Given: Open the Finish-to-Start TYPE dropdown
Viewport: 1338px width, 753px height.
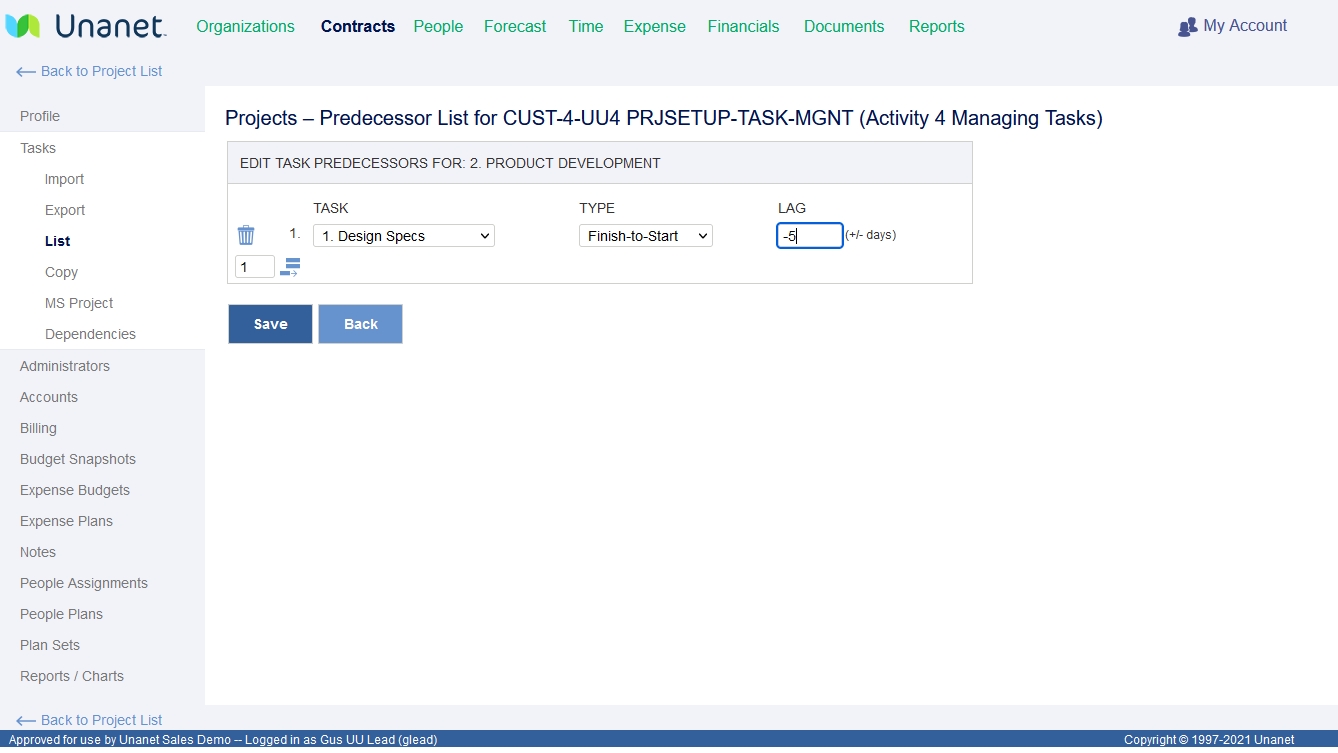Looking at the screenshot, I should coord(645,235).
